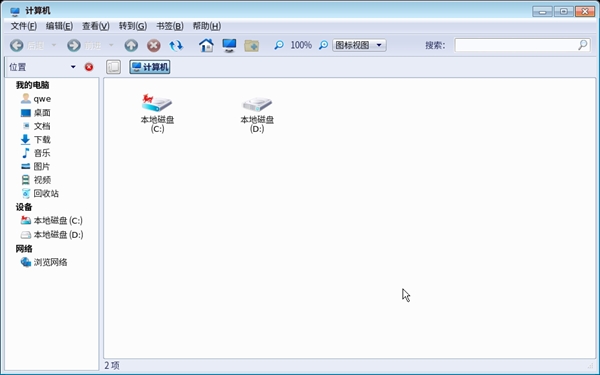Click the 计算机 path bar button
The height and width of the screenshot is (375, 600).
click(x=150, y=67)
